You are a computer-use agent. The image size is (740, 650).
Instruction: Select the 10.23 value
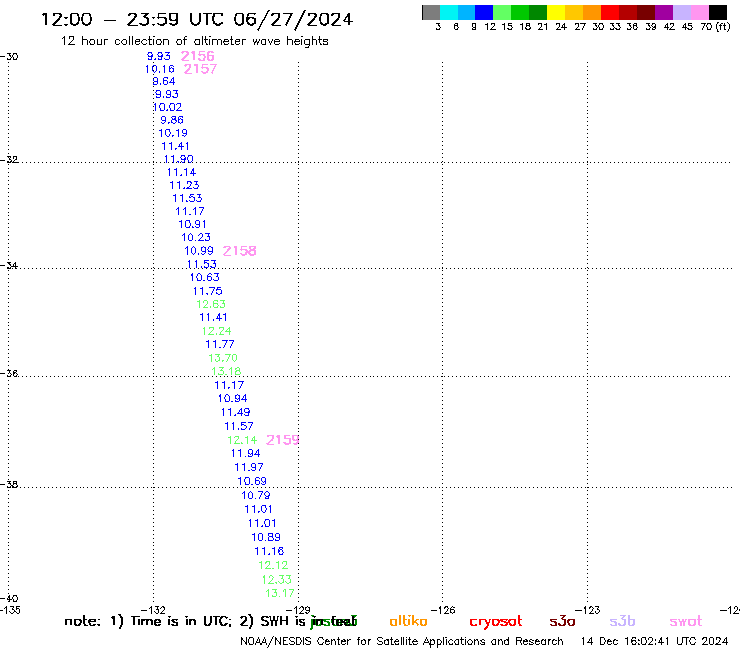tap(196, 237)
